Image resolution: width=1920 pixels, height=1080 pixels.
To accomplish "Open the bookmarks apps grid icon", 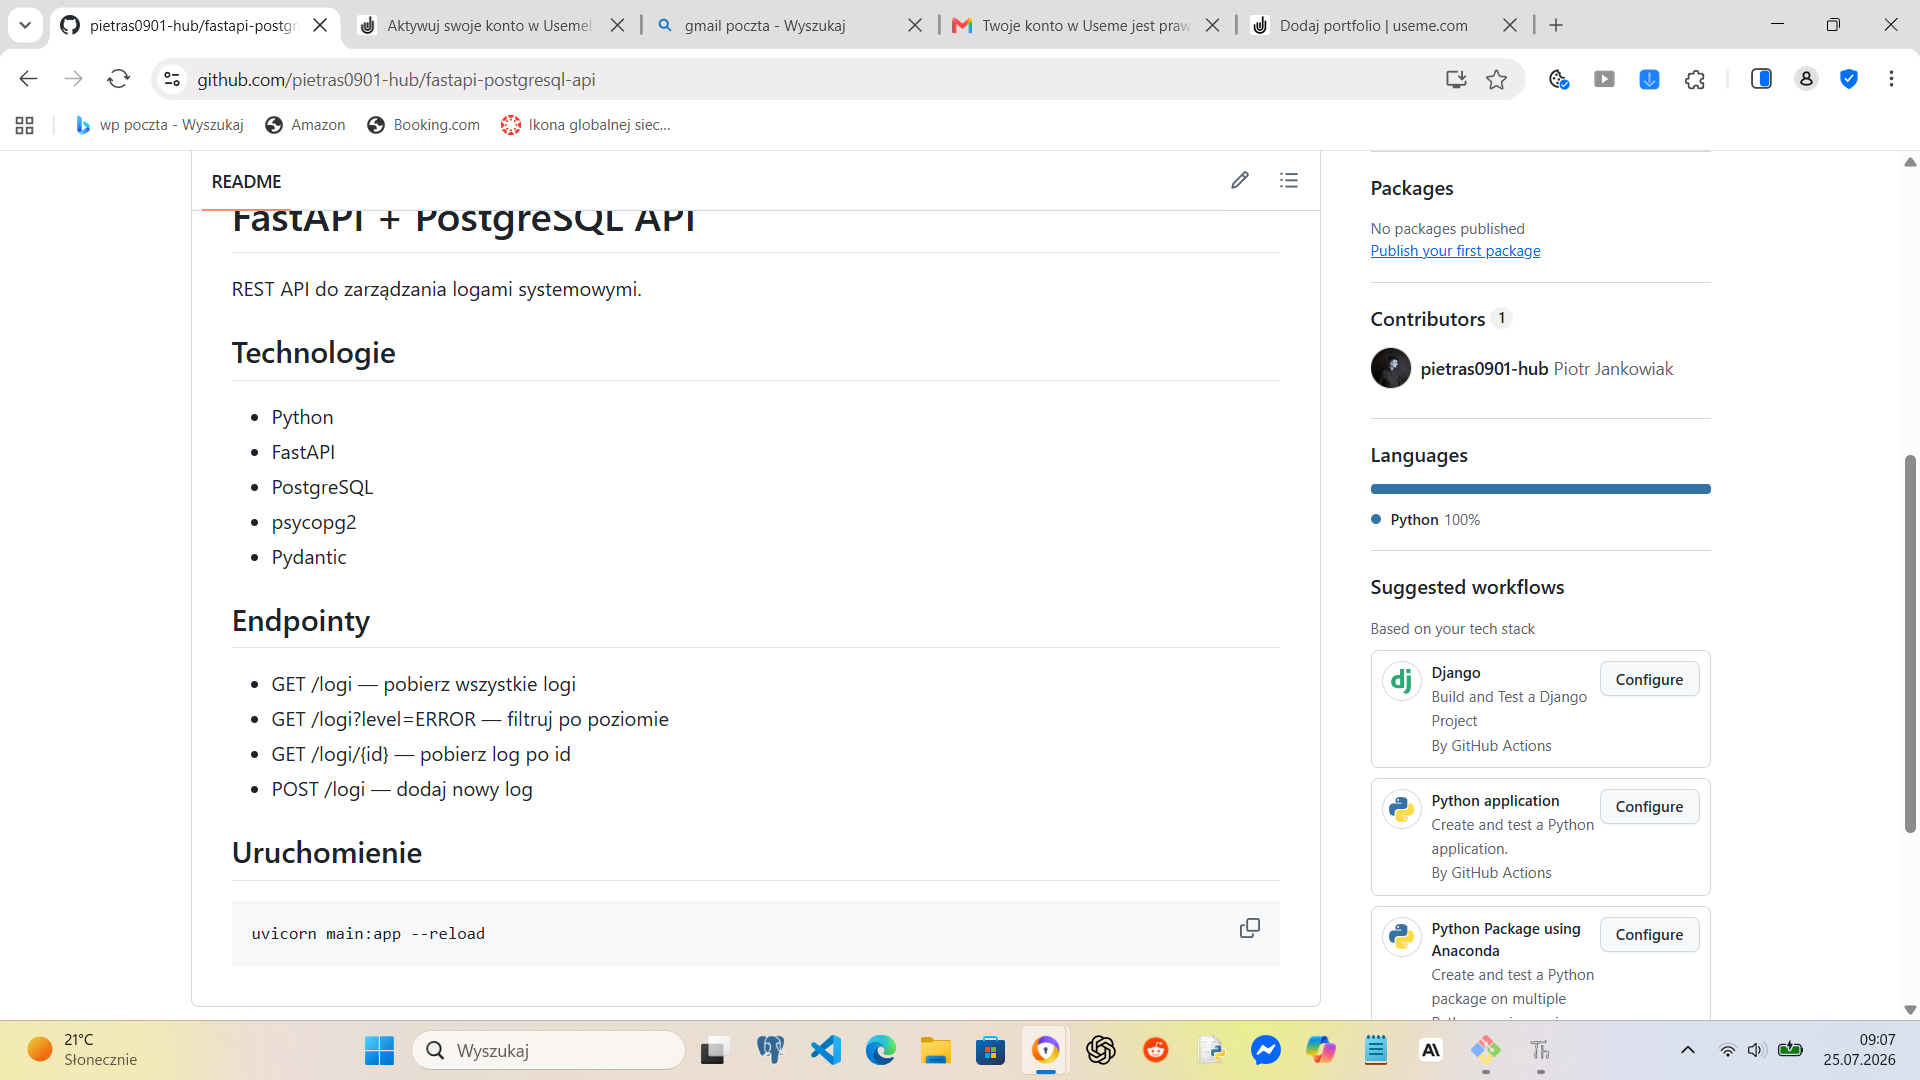I will [x=25, y=125].
